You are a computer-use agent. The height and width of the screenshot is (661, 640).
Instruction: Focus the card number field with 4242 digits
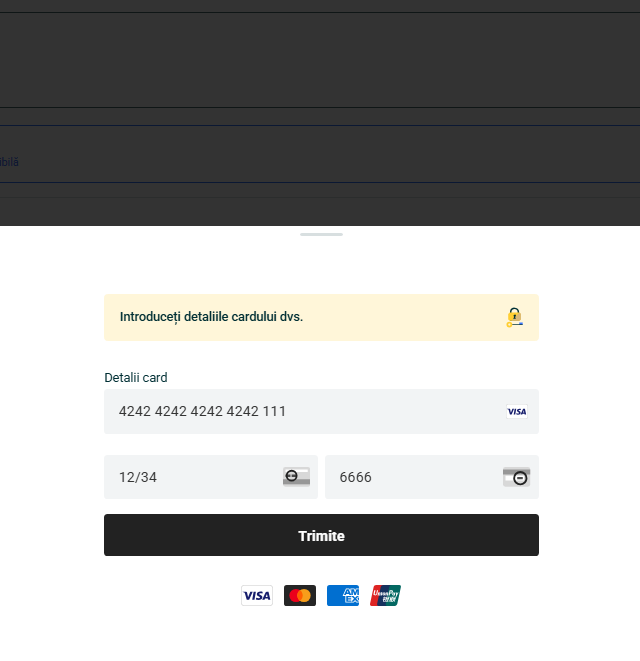[x=300, y=411]
